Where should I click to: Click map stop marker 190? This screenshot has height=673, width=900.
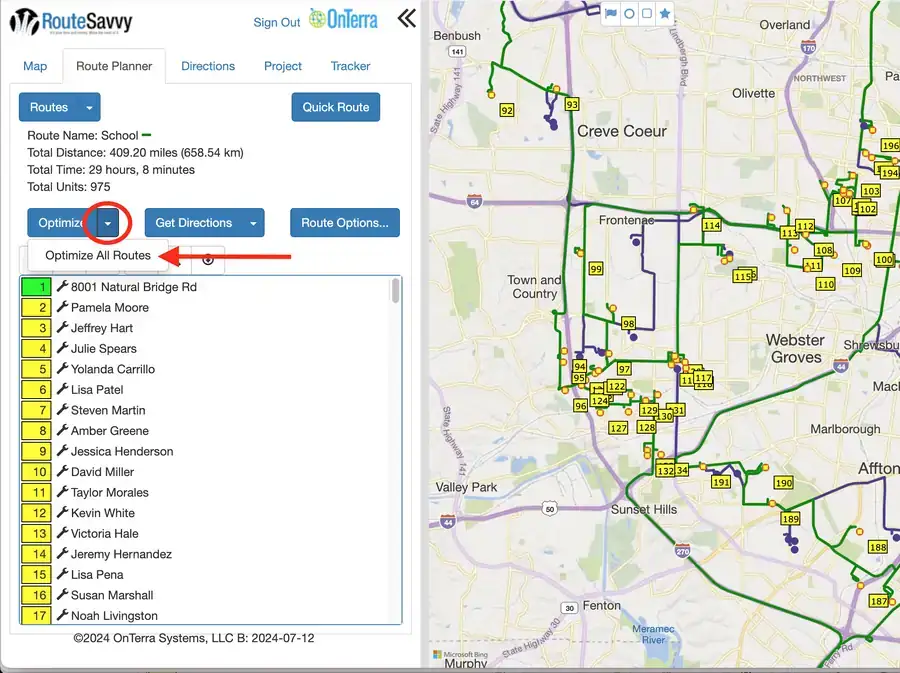[783, 483]
